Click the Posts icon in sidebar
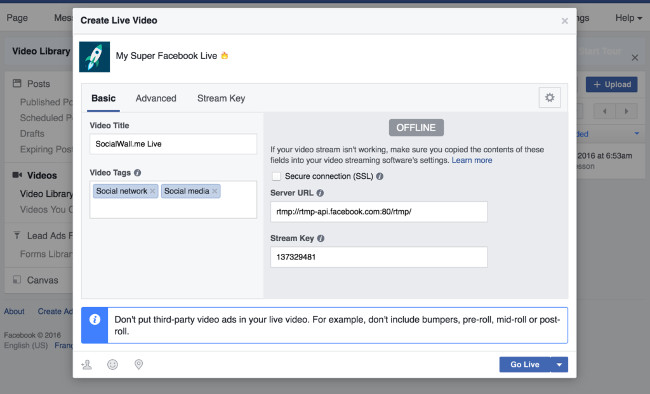Viewport: 650px width, 394px height. [x=17, y=83]
